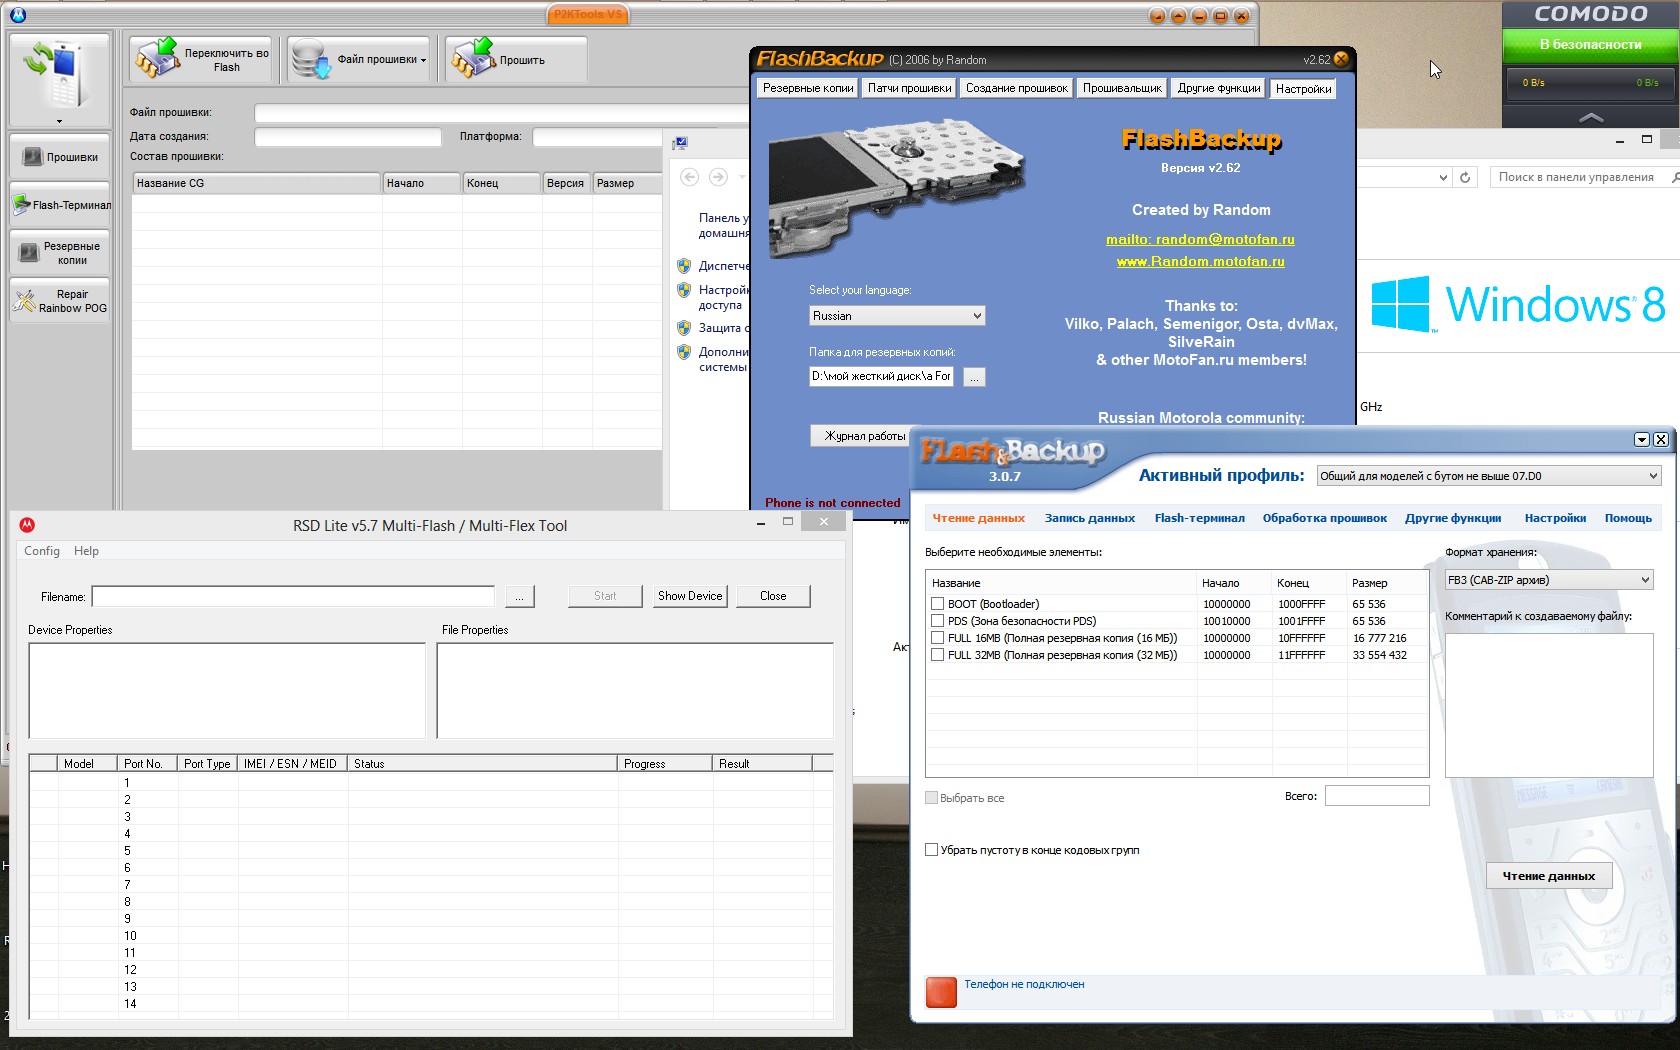The width and height of the screenshot is (1680, 1050).
Task: Expand the arrow below the phone icon
Action: click(x=59, y=121)
